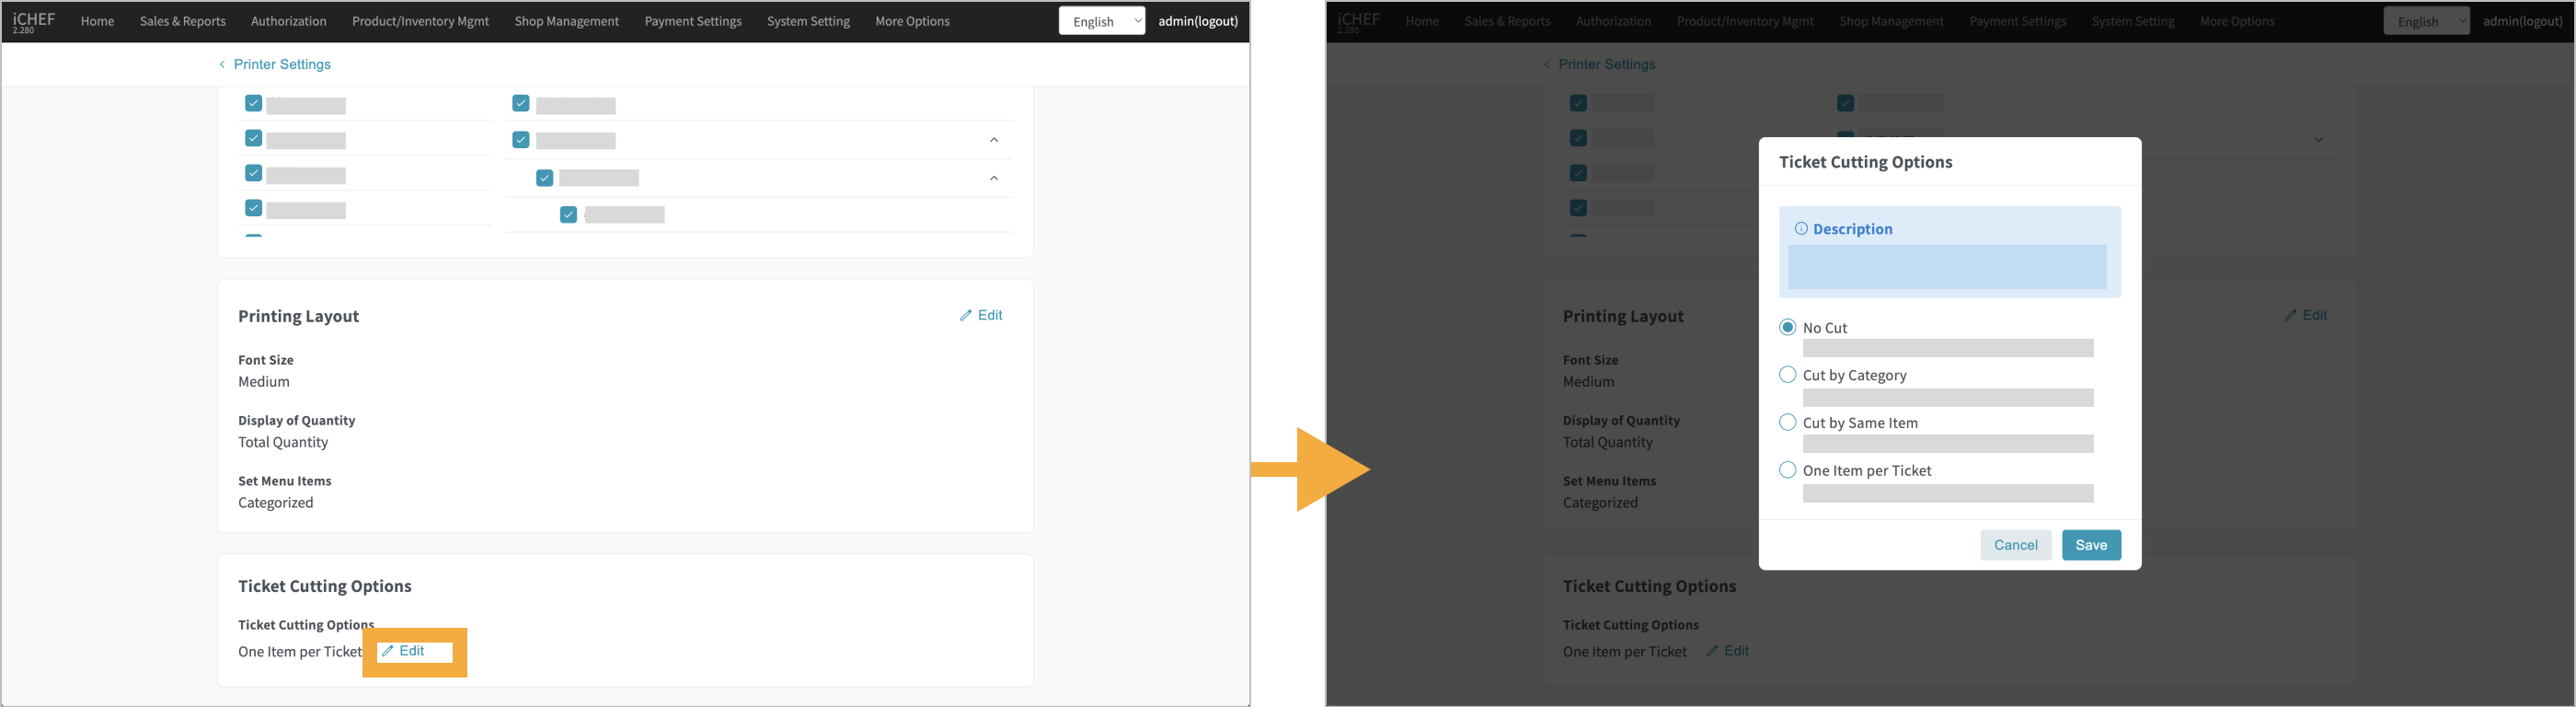Click dimmed Ticket Cutting Edit pencil behind dialog
Screen dimensions: 2576x707
coord(1712,651)
